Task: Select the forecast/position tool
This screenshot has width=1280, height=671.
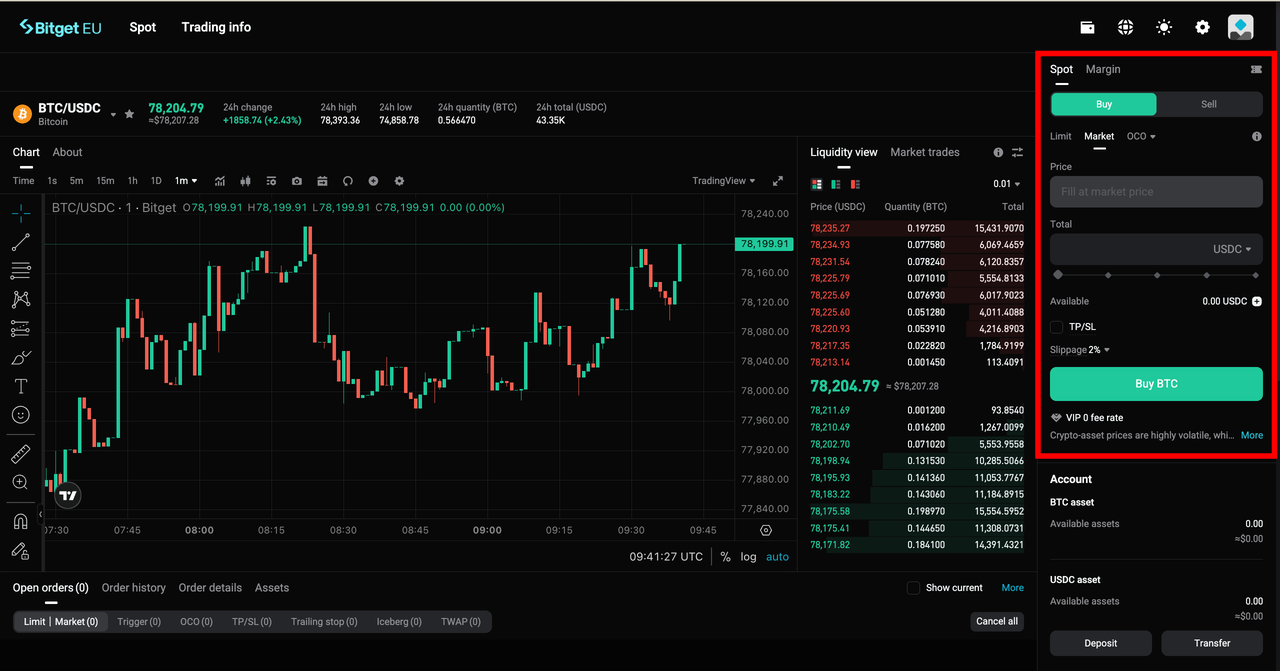Action: [x=20, y=328]
